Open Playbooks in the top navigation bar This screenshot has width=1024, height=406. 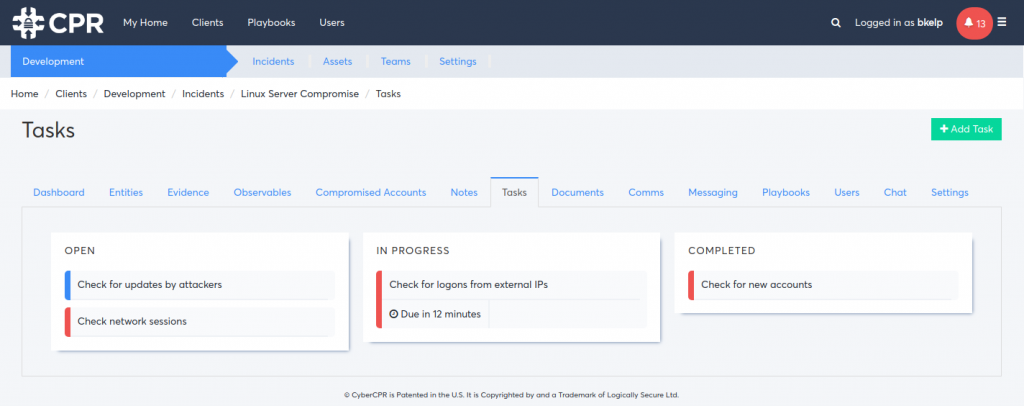tap(271, 22)
